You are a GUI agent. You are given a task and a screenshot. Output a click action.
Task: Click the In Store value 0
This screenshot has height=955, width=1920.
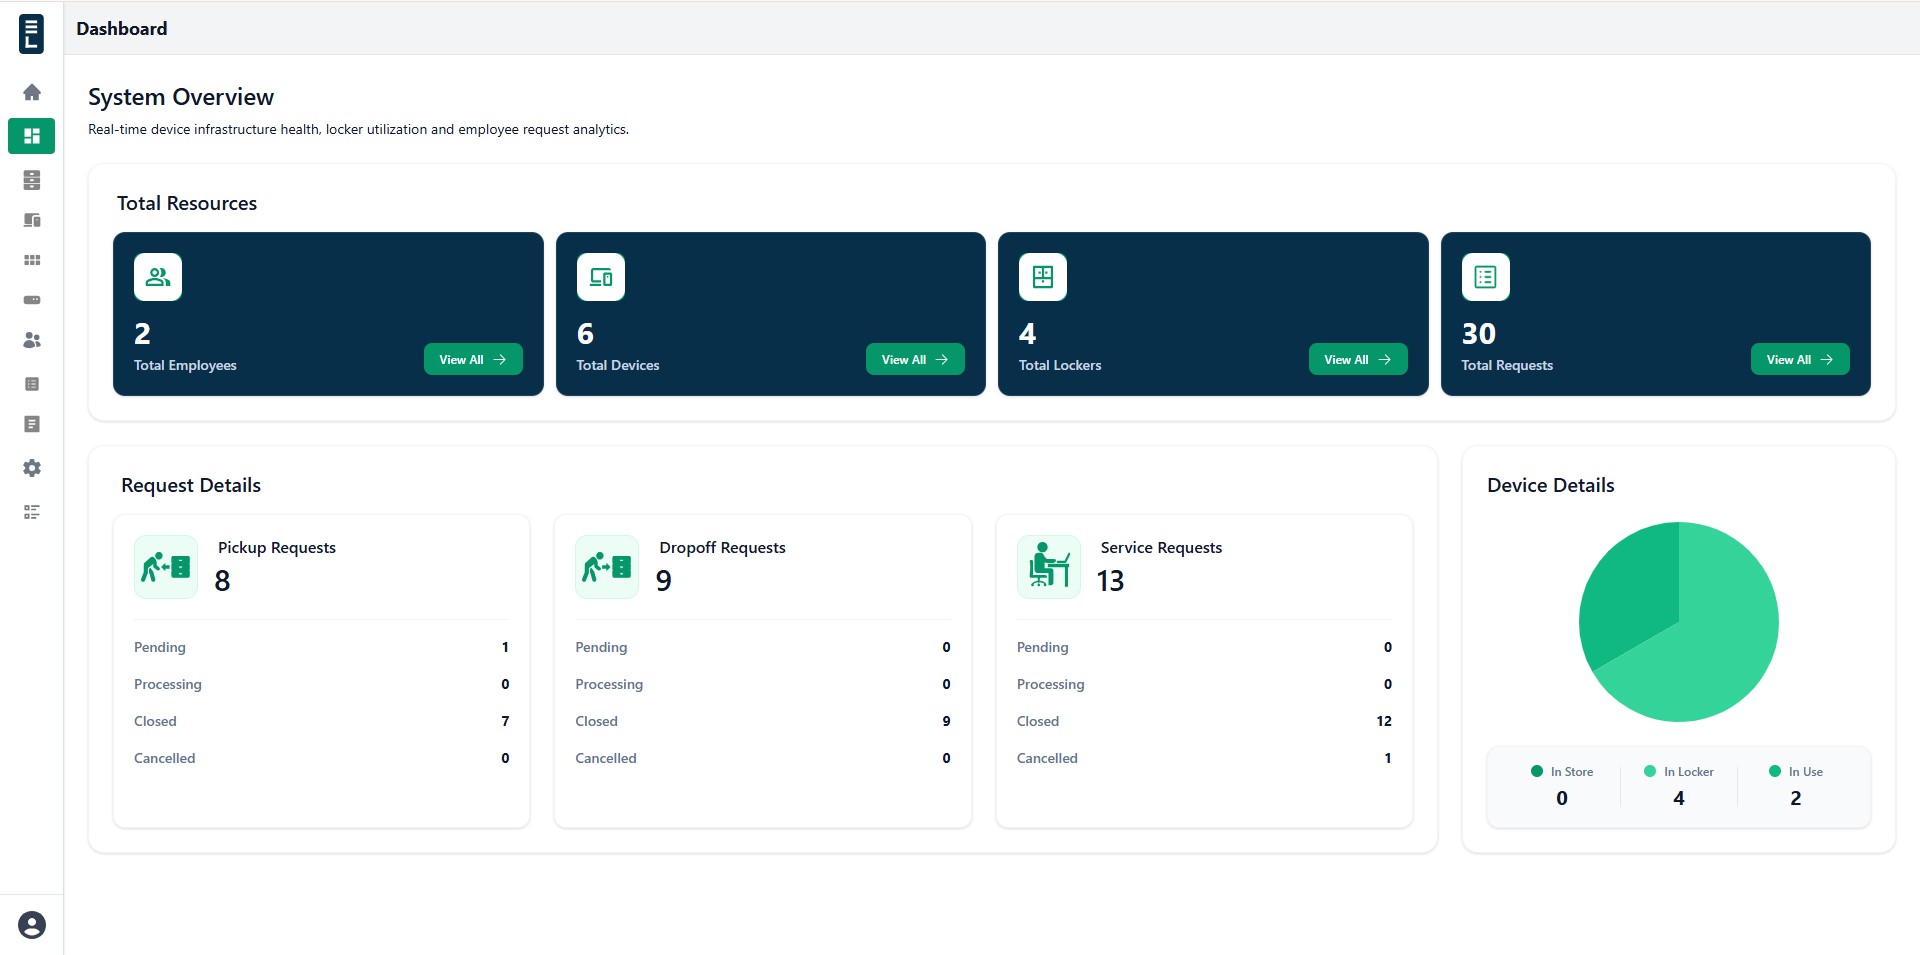point(1562,798)
